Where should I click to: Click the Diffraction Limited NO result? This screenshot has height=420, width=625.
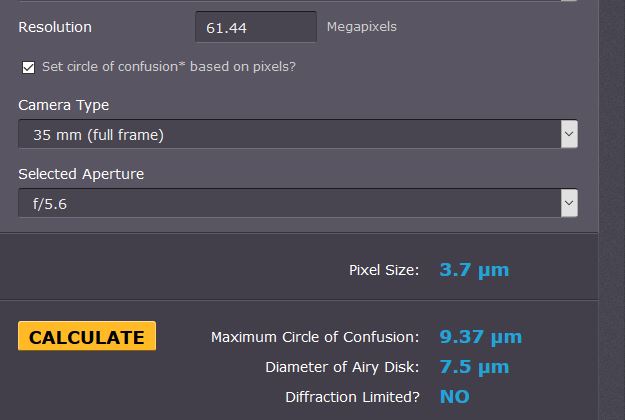coord(454,397)
